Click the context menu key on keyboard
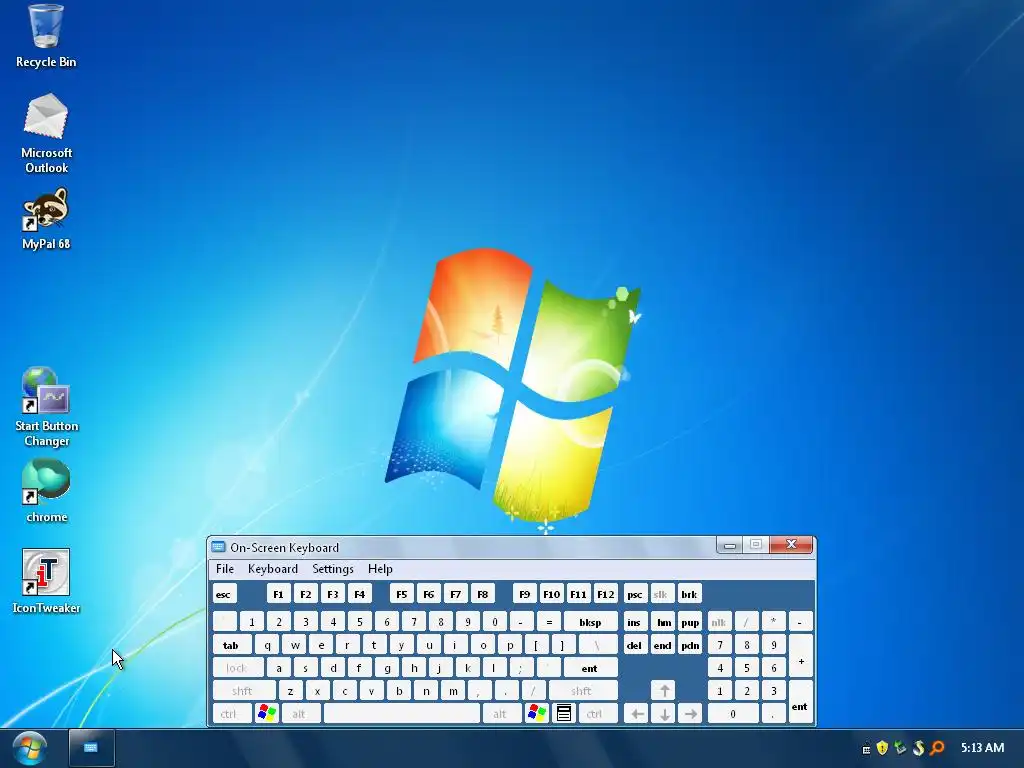Screen dimensions: 1024x768 point(564,713)
